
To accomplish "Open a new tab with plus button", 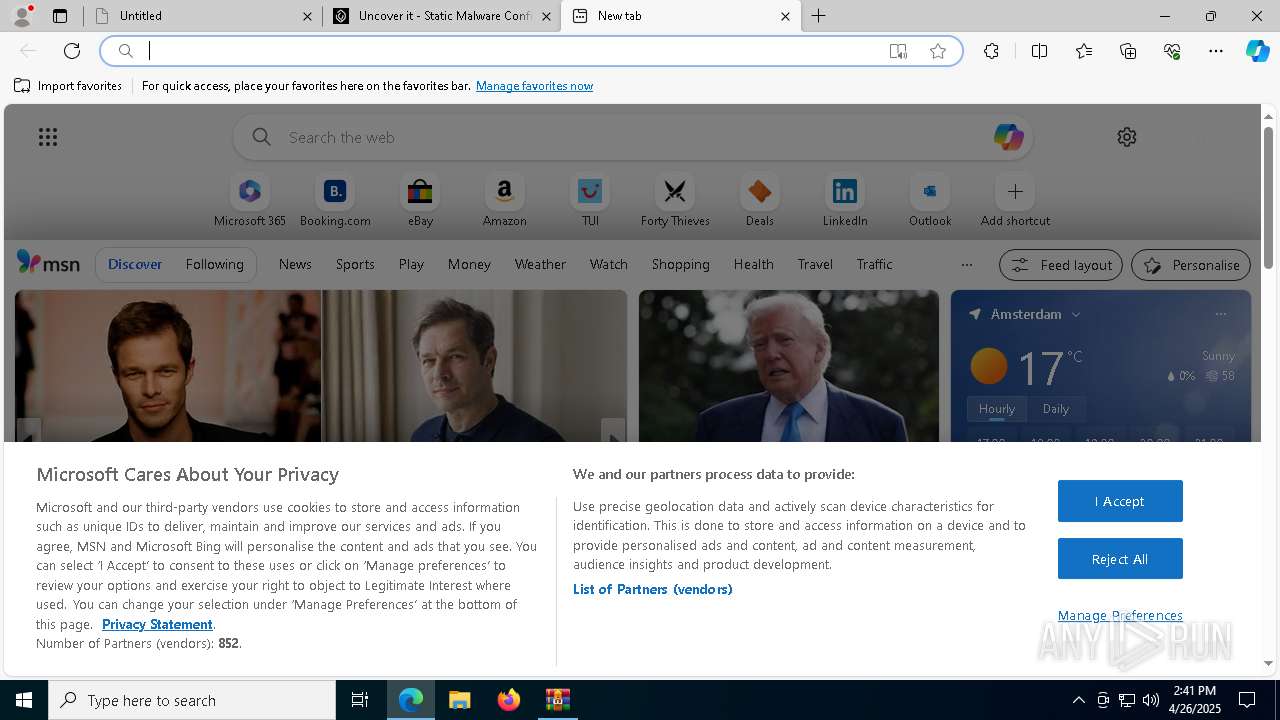I will [x=819, y=16].
